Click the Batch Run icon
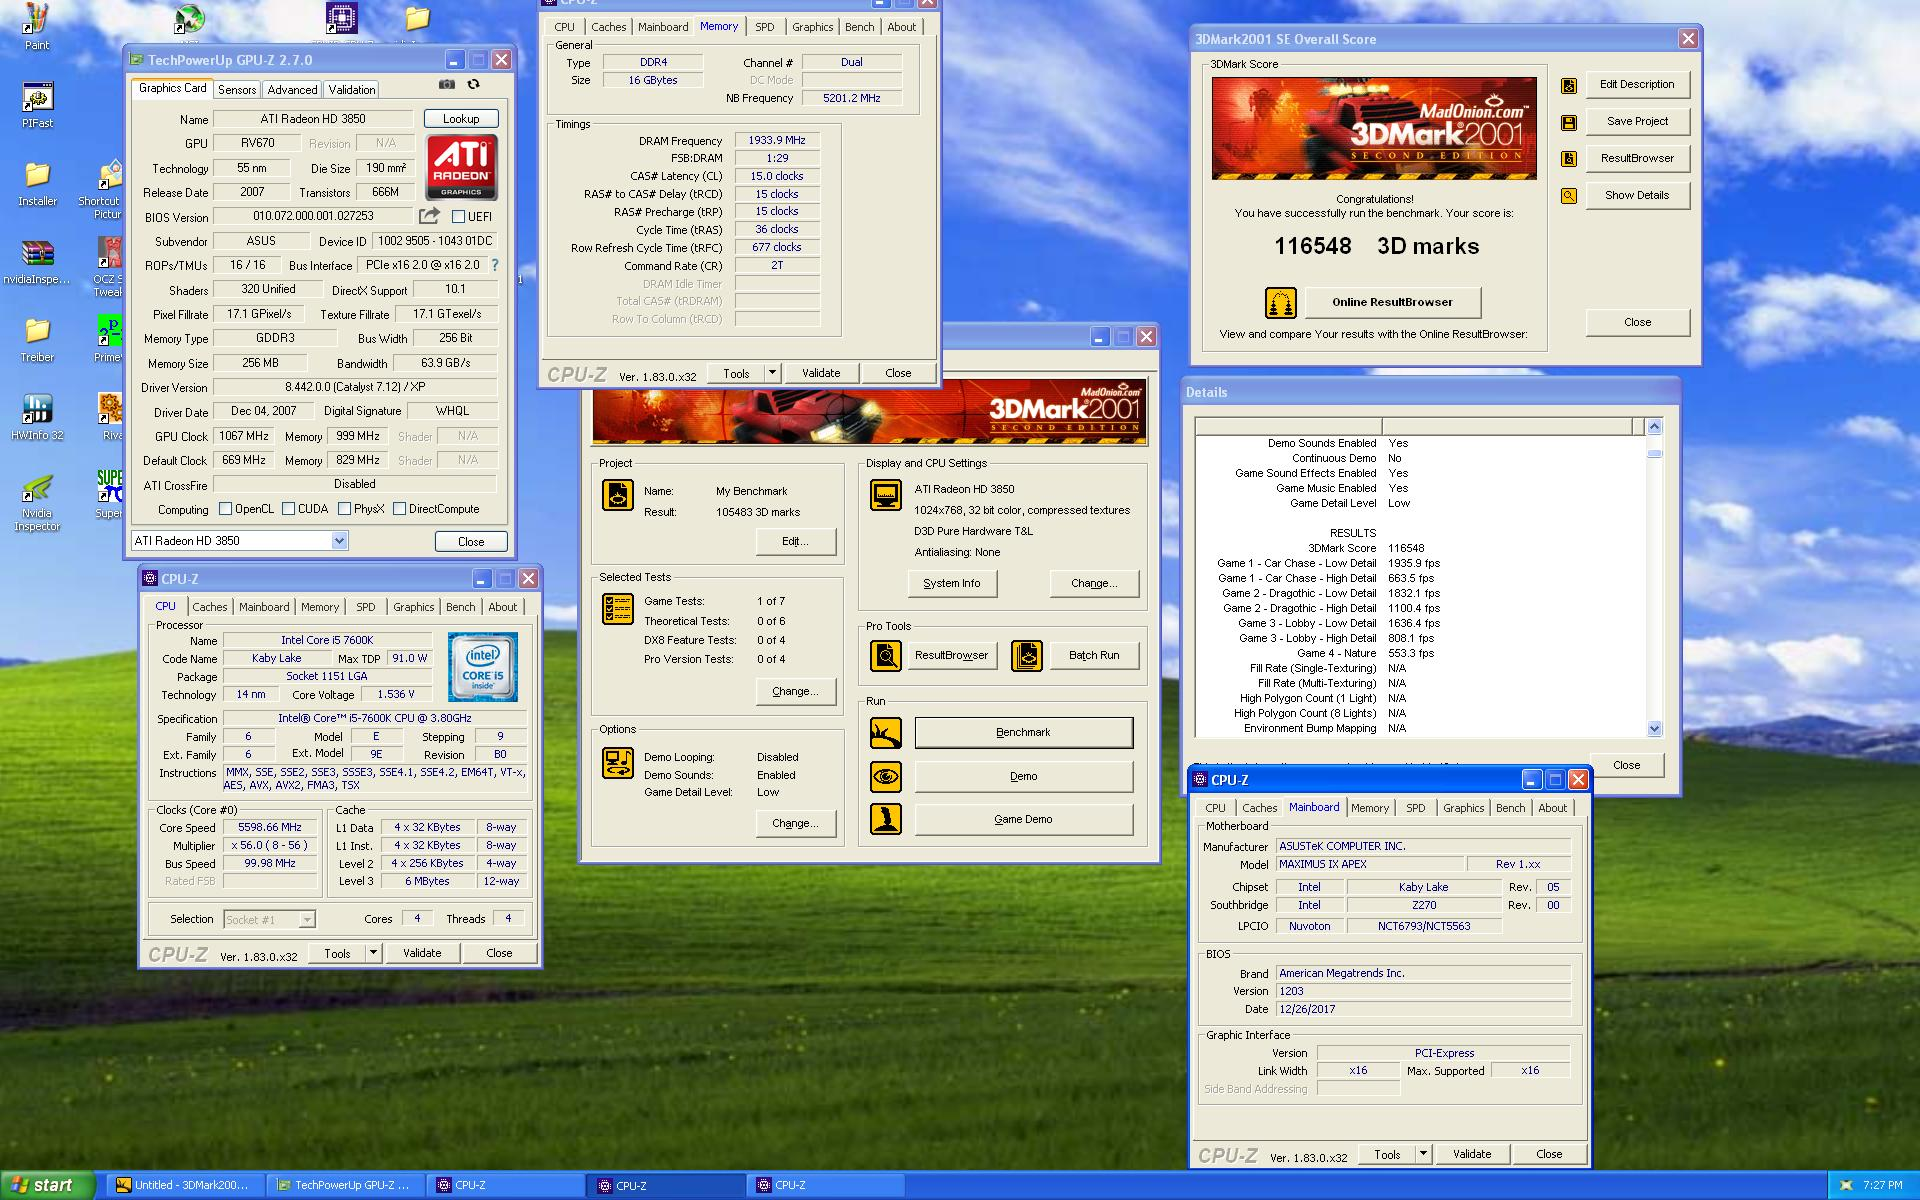The image size is (1920, 1200). tap(1027, 656)
